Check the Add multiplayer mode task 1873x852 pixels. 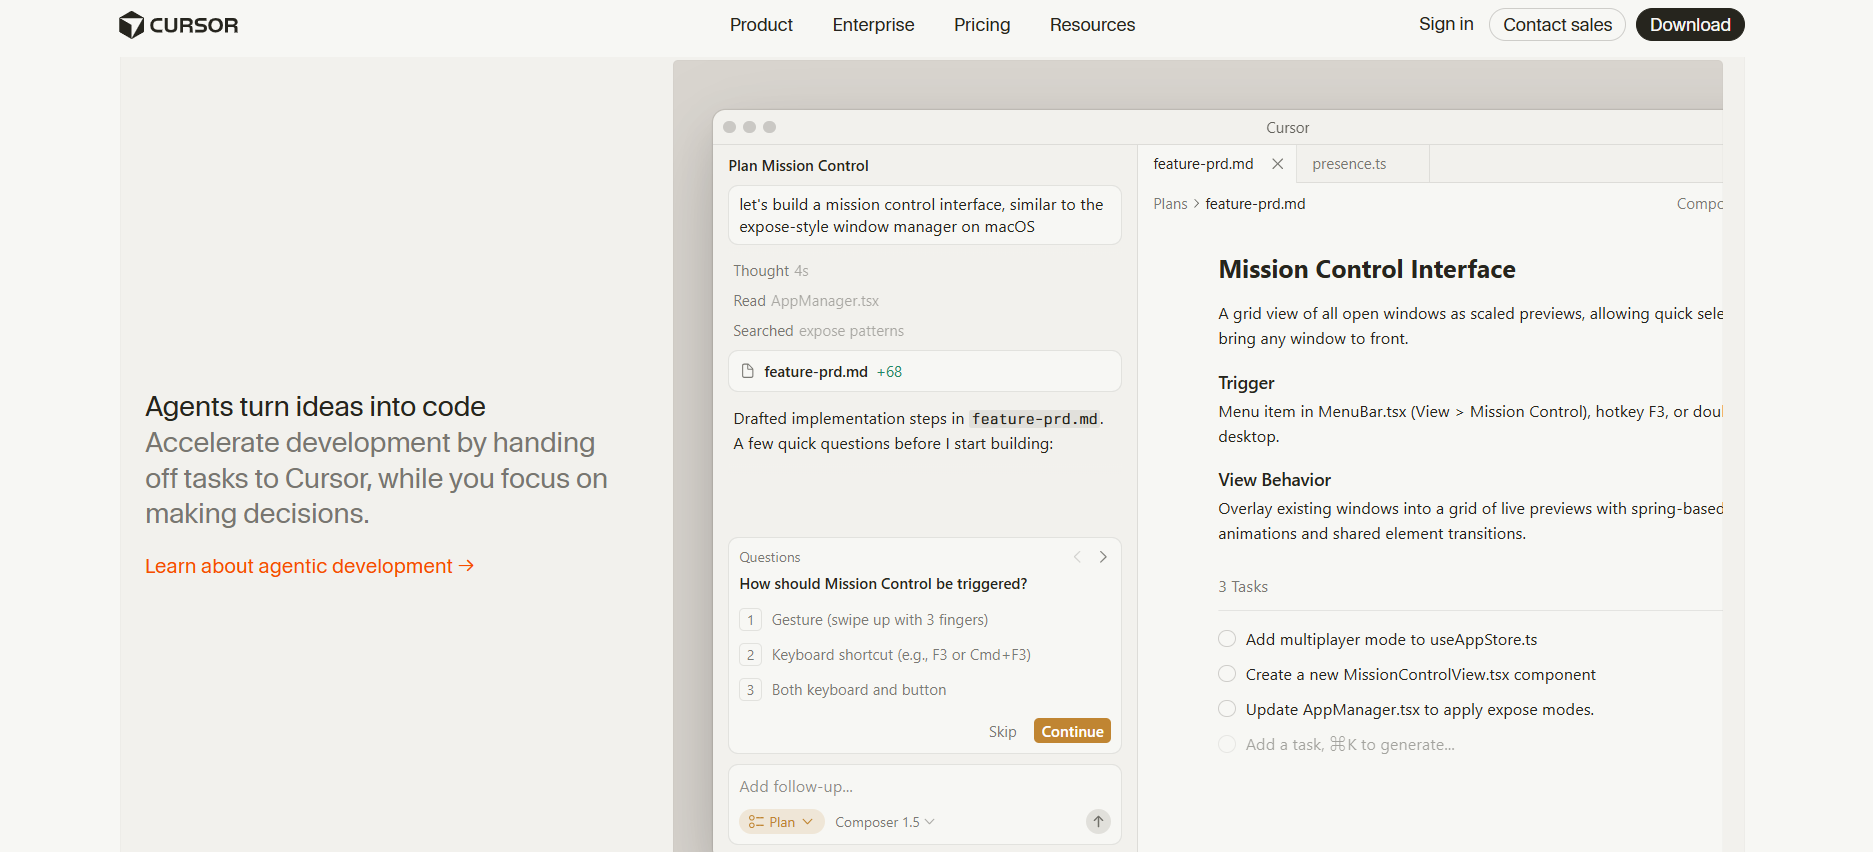1227,639
